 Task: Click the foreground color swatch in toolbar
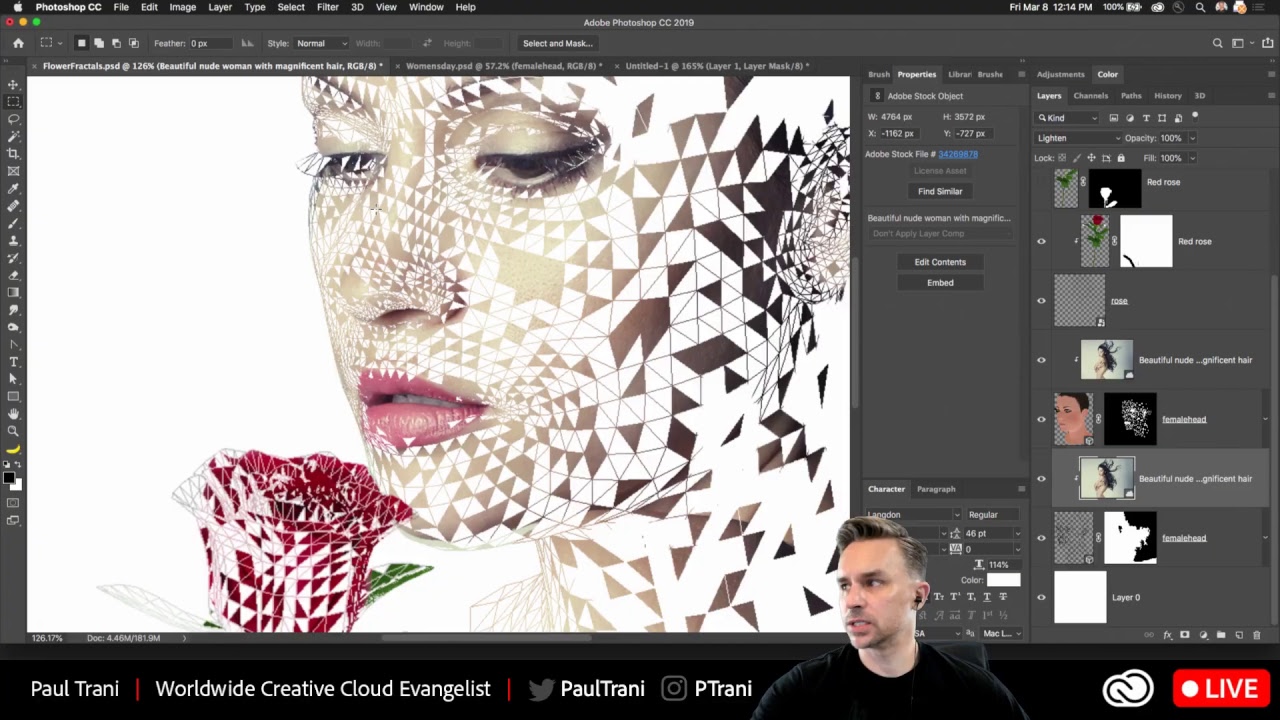[x=10, y=478]
